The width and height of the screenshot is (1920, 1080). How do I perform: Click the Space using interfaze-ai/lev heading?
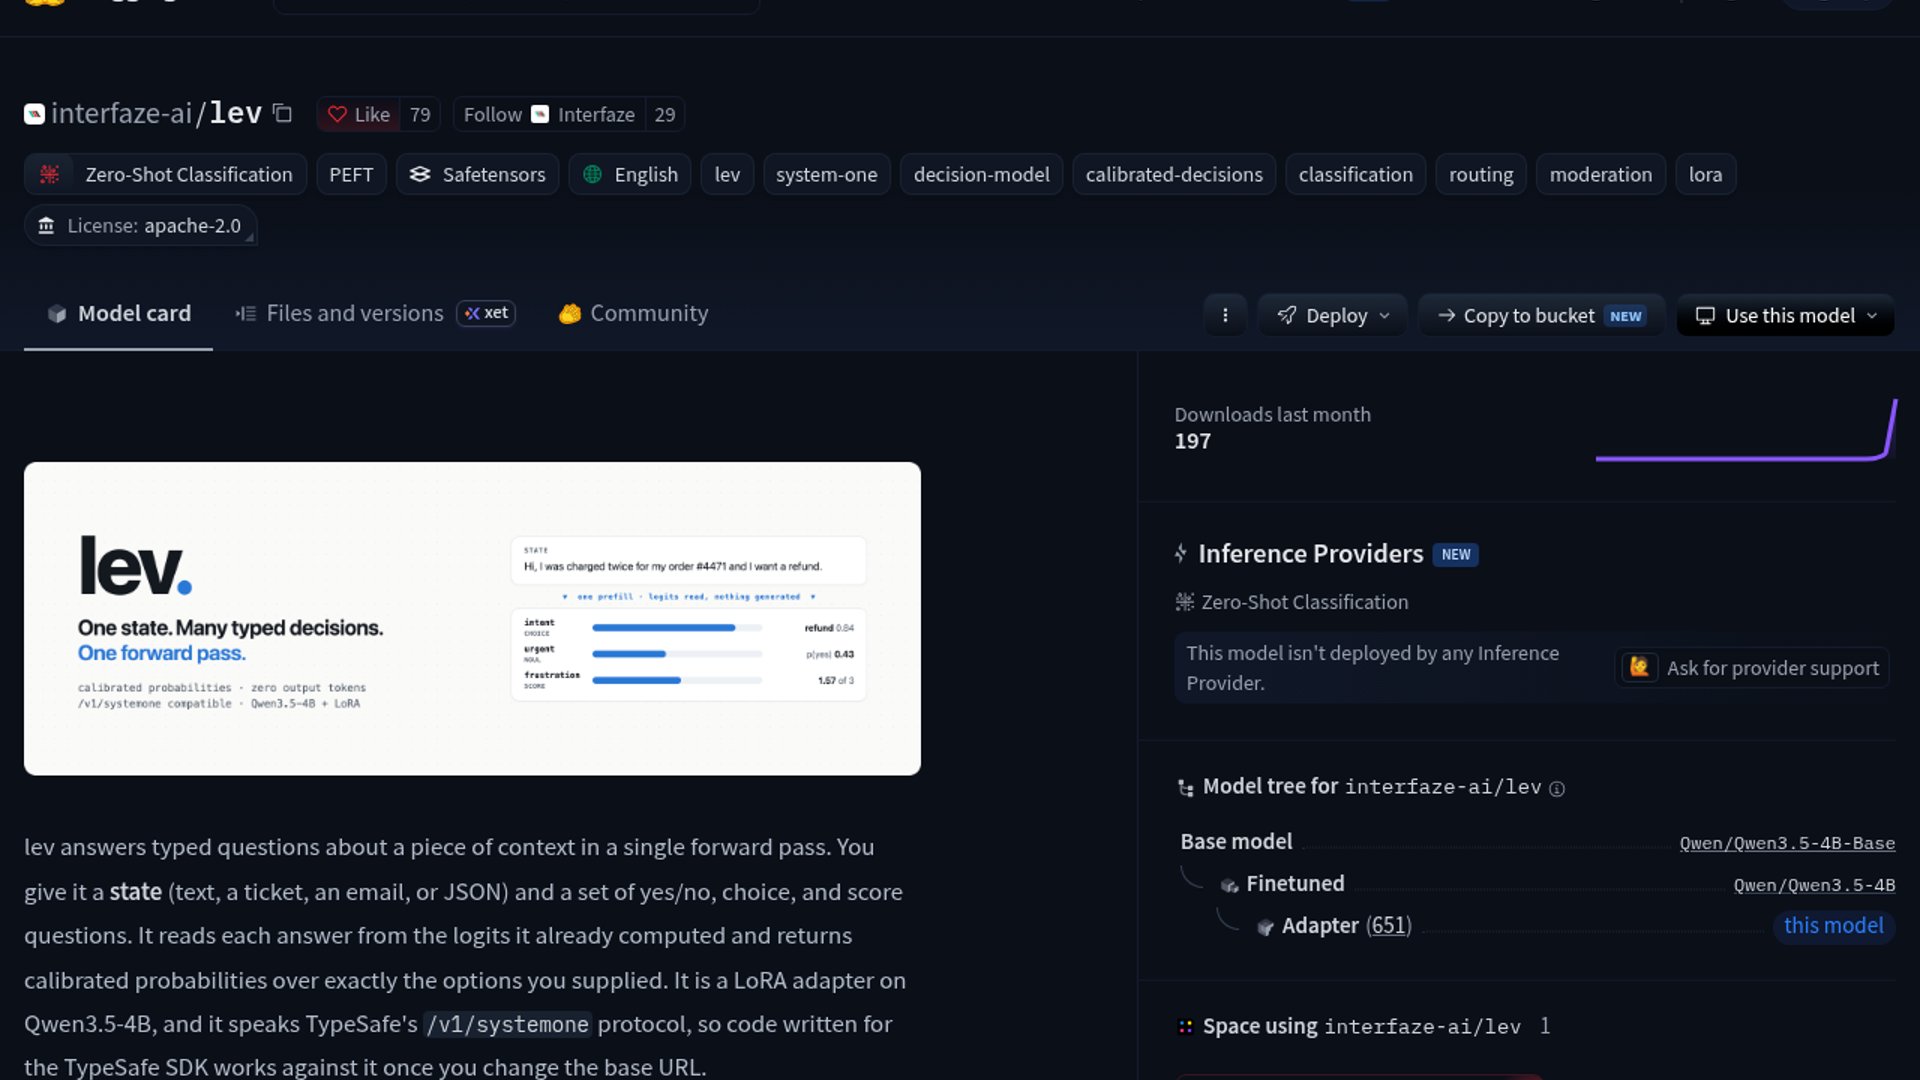point(1361,1026)
